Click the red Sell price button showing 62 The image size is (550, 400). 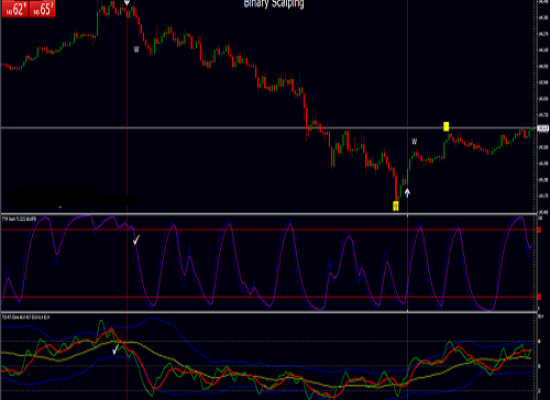(x=15, y=9)
